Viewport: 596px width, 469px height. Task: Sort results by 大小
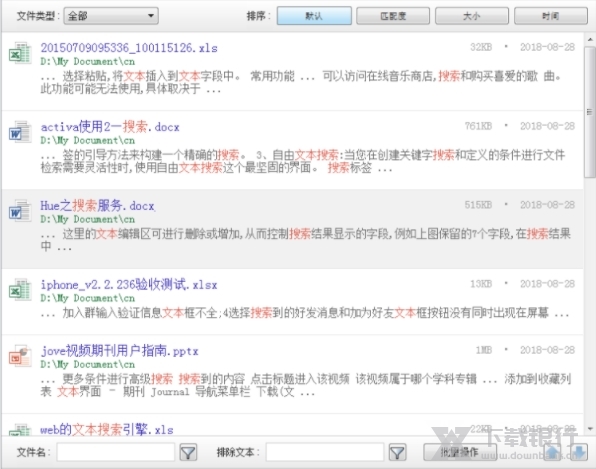click(472, 16)
